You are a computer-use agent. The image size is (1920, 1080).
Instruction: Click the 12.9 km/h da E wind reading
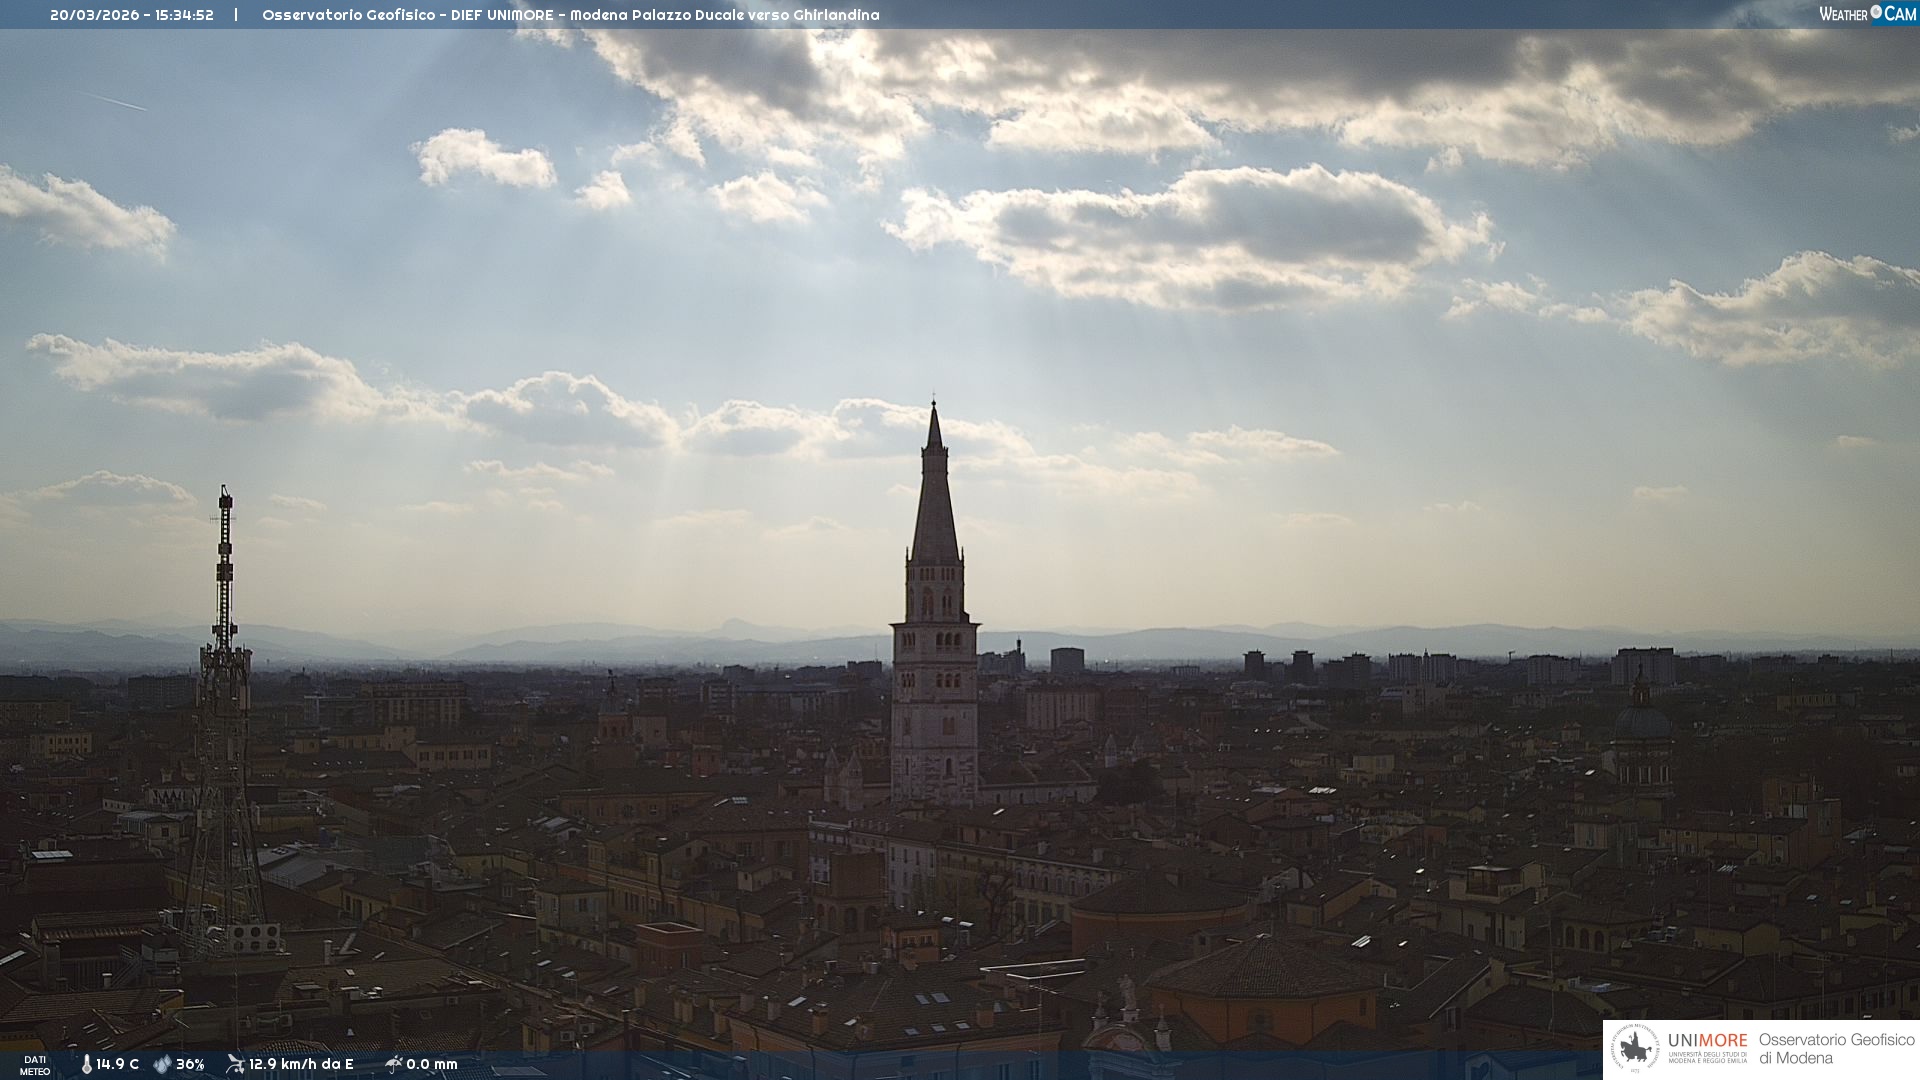pos(301,1064)
